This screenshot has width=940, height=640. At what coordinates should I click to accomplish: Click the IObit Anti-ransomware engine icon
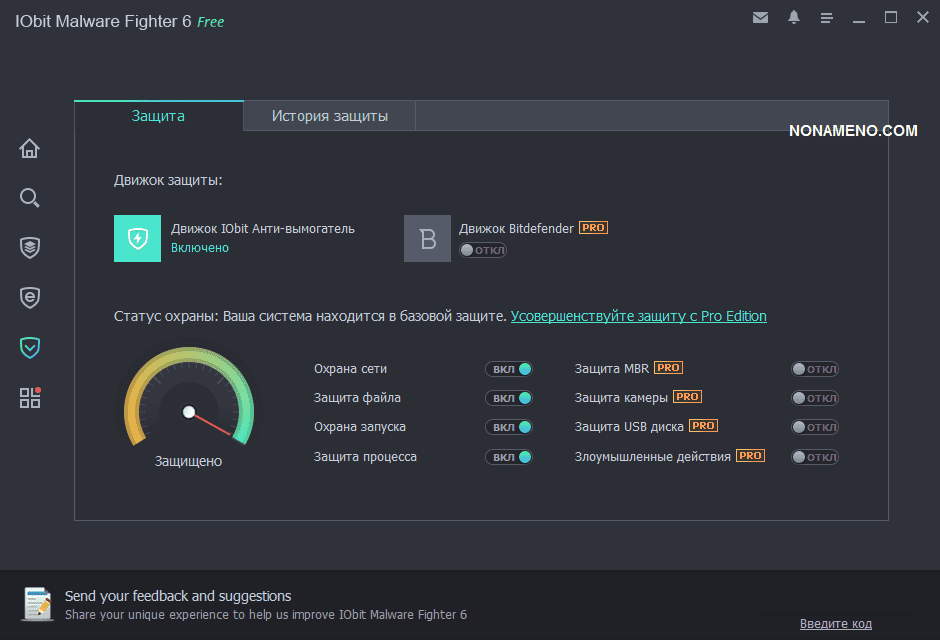point(137,238)
